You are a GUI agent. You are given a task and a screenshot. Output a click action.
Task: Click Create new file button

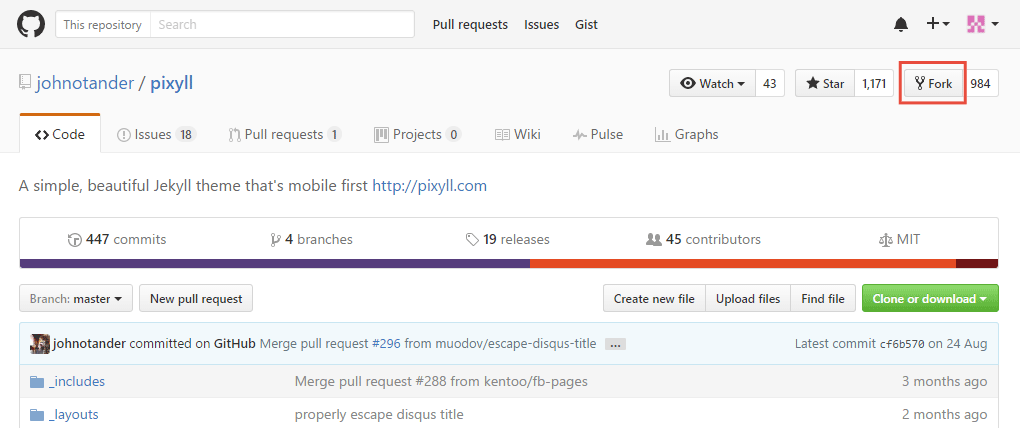tap(654, 299)
